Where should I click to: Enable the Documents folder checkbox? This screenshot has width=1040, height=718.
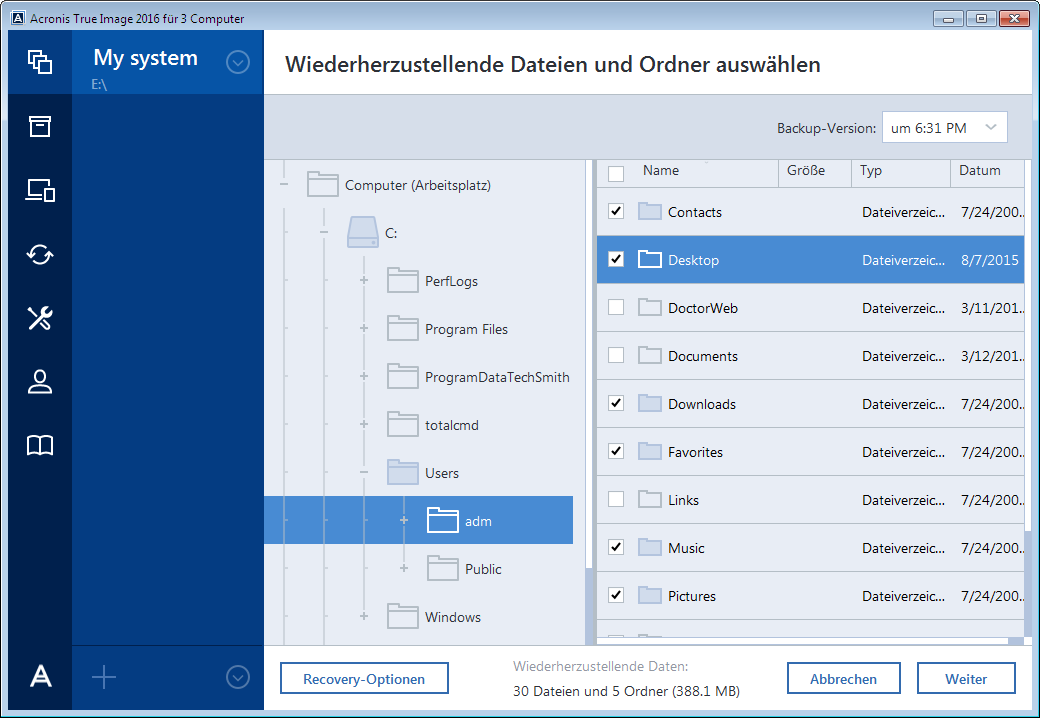[616, 355]
